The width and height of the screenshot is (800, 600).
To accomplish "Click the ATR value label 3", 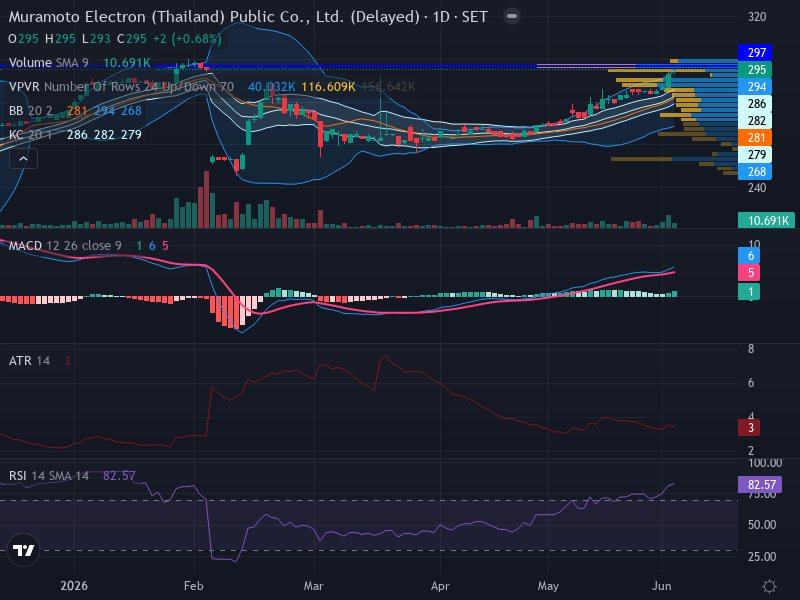I will point(749,428).
